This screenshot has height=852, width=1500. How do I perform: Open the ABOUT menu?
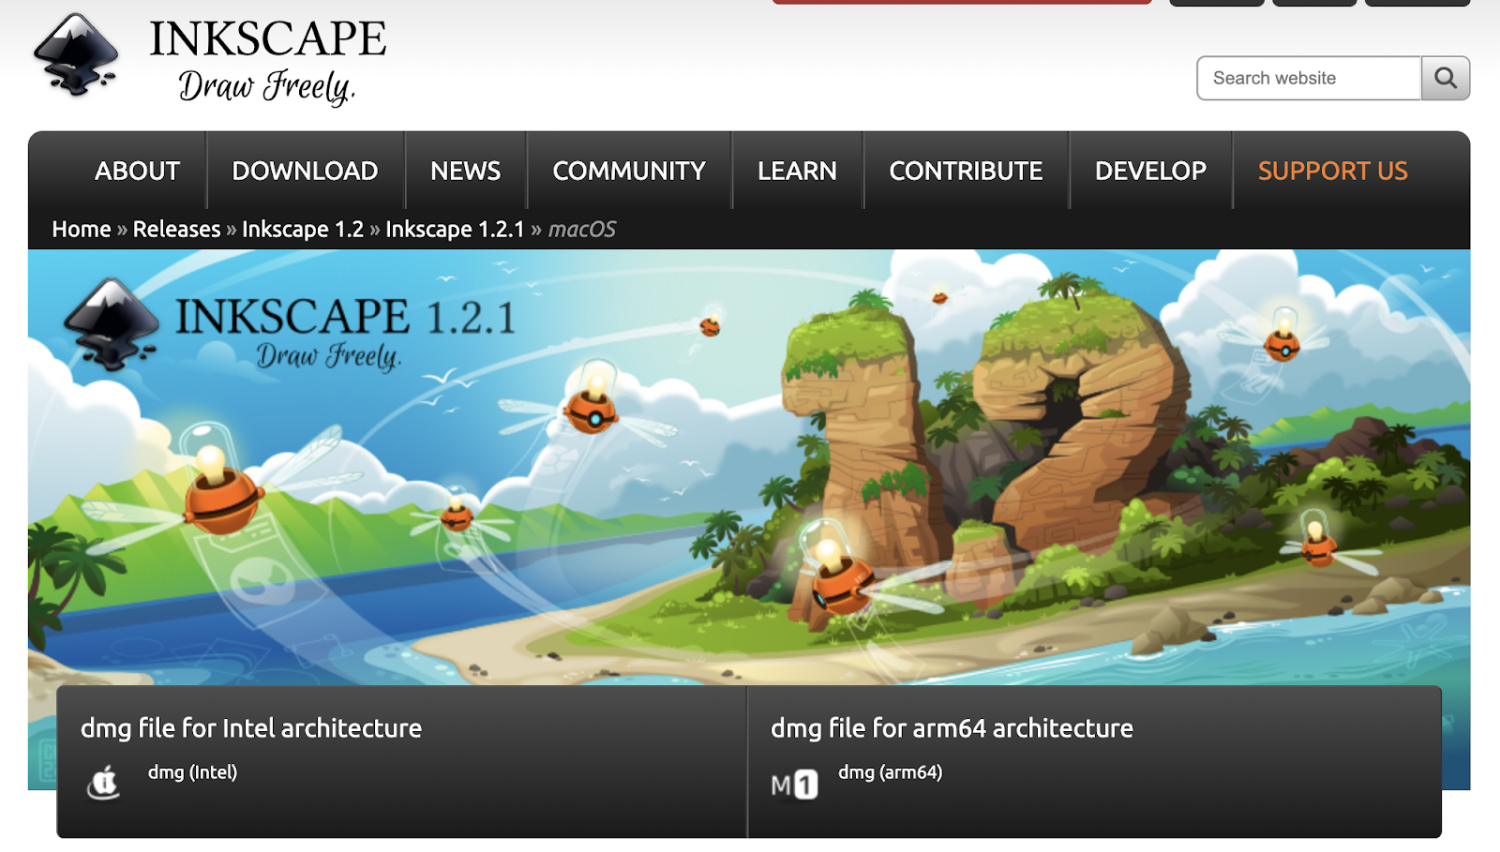[x=137, y=170]
